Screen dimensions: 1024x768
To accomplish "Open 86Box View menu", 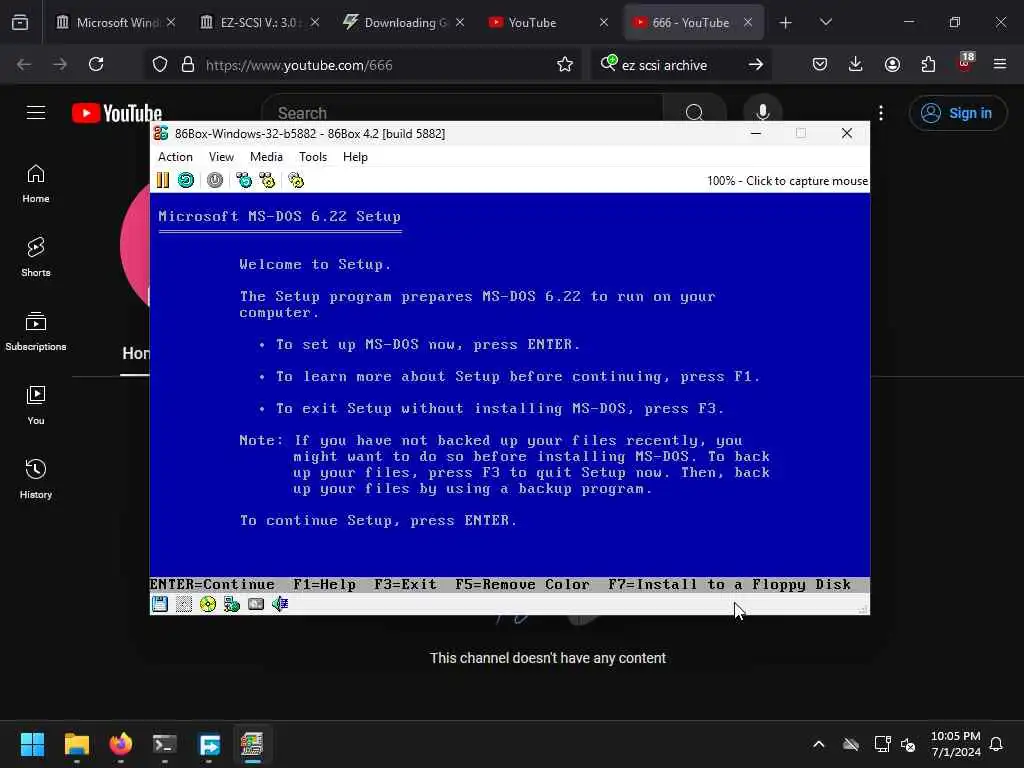I will click(x=221, y=157).
